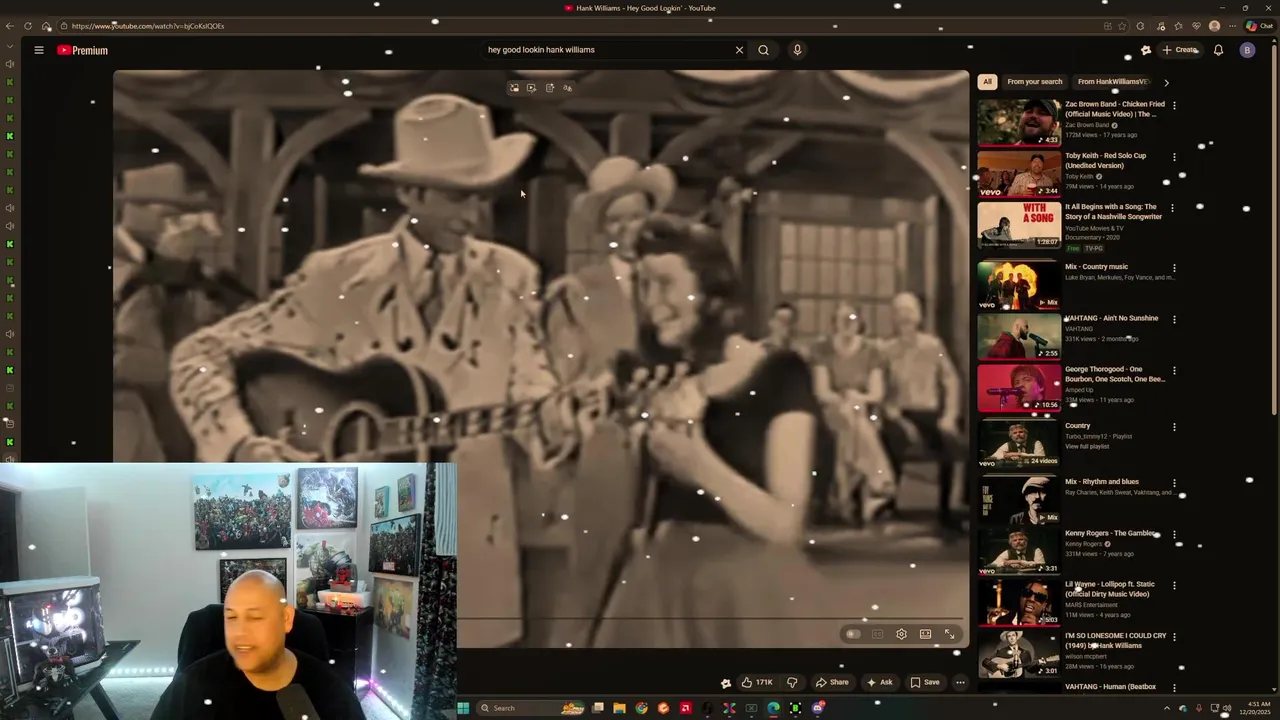
Task: Click the second overlay icon atop video
Action: 531,88
